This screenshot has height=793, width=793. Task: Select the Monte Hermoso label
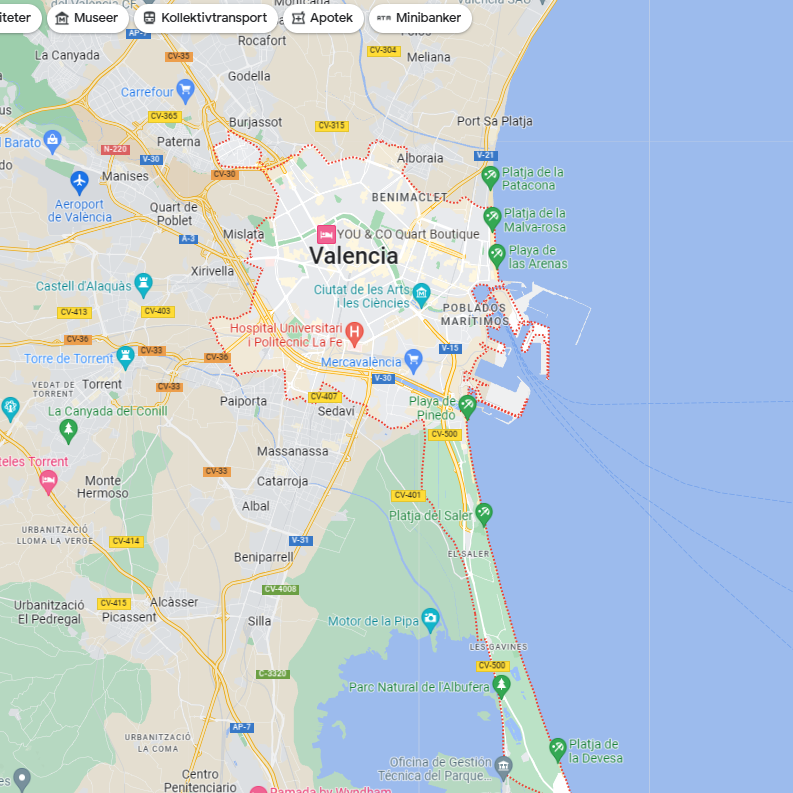pyautogui.click(x=103, y=487)
